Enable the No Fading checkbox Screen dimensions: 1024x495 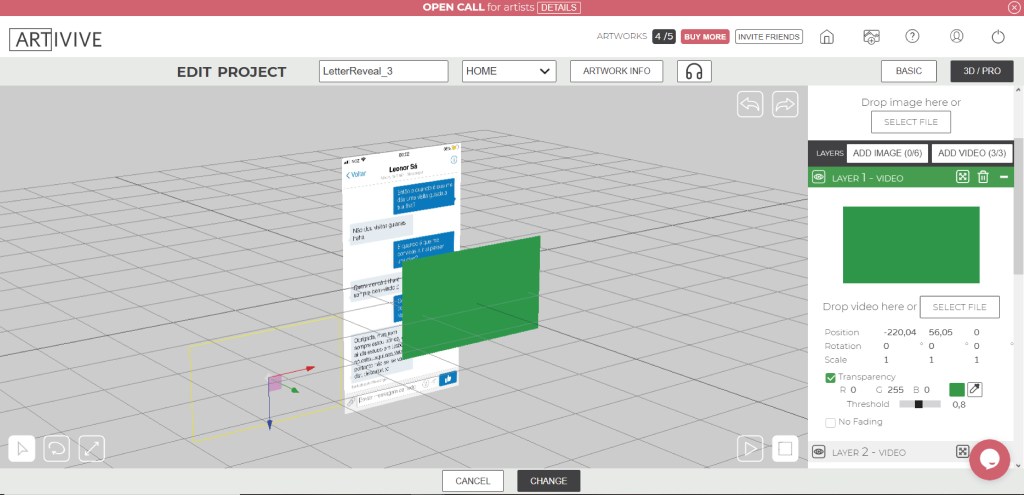pyautogui.click(x=831, y=422)
